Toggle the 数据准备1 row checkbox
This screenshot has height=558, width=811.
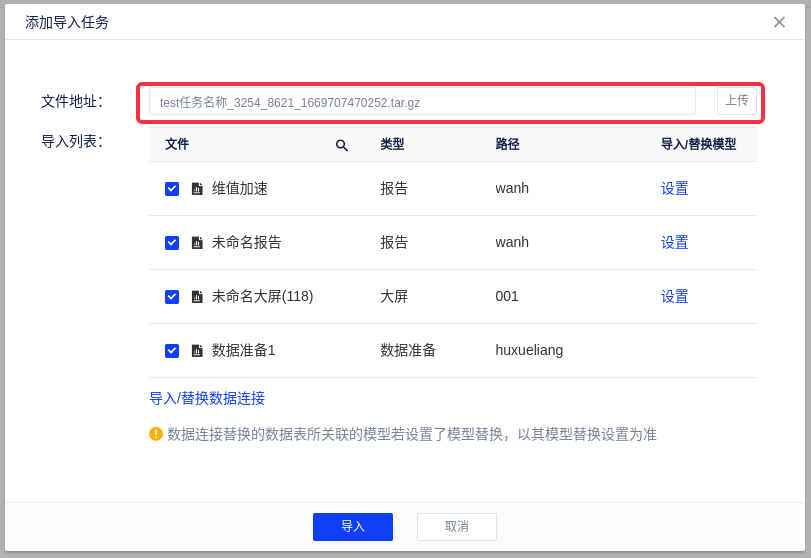point(172,351)
